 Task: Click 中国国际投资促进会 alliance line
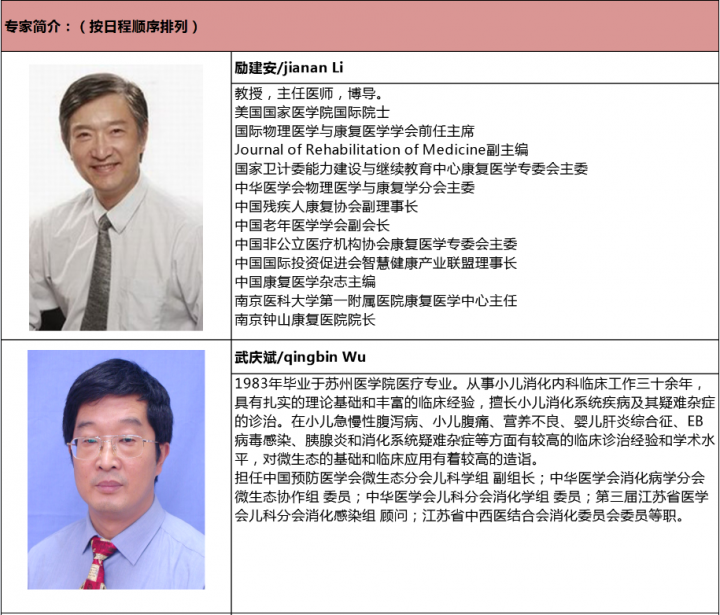[x=375, y=263]
